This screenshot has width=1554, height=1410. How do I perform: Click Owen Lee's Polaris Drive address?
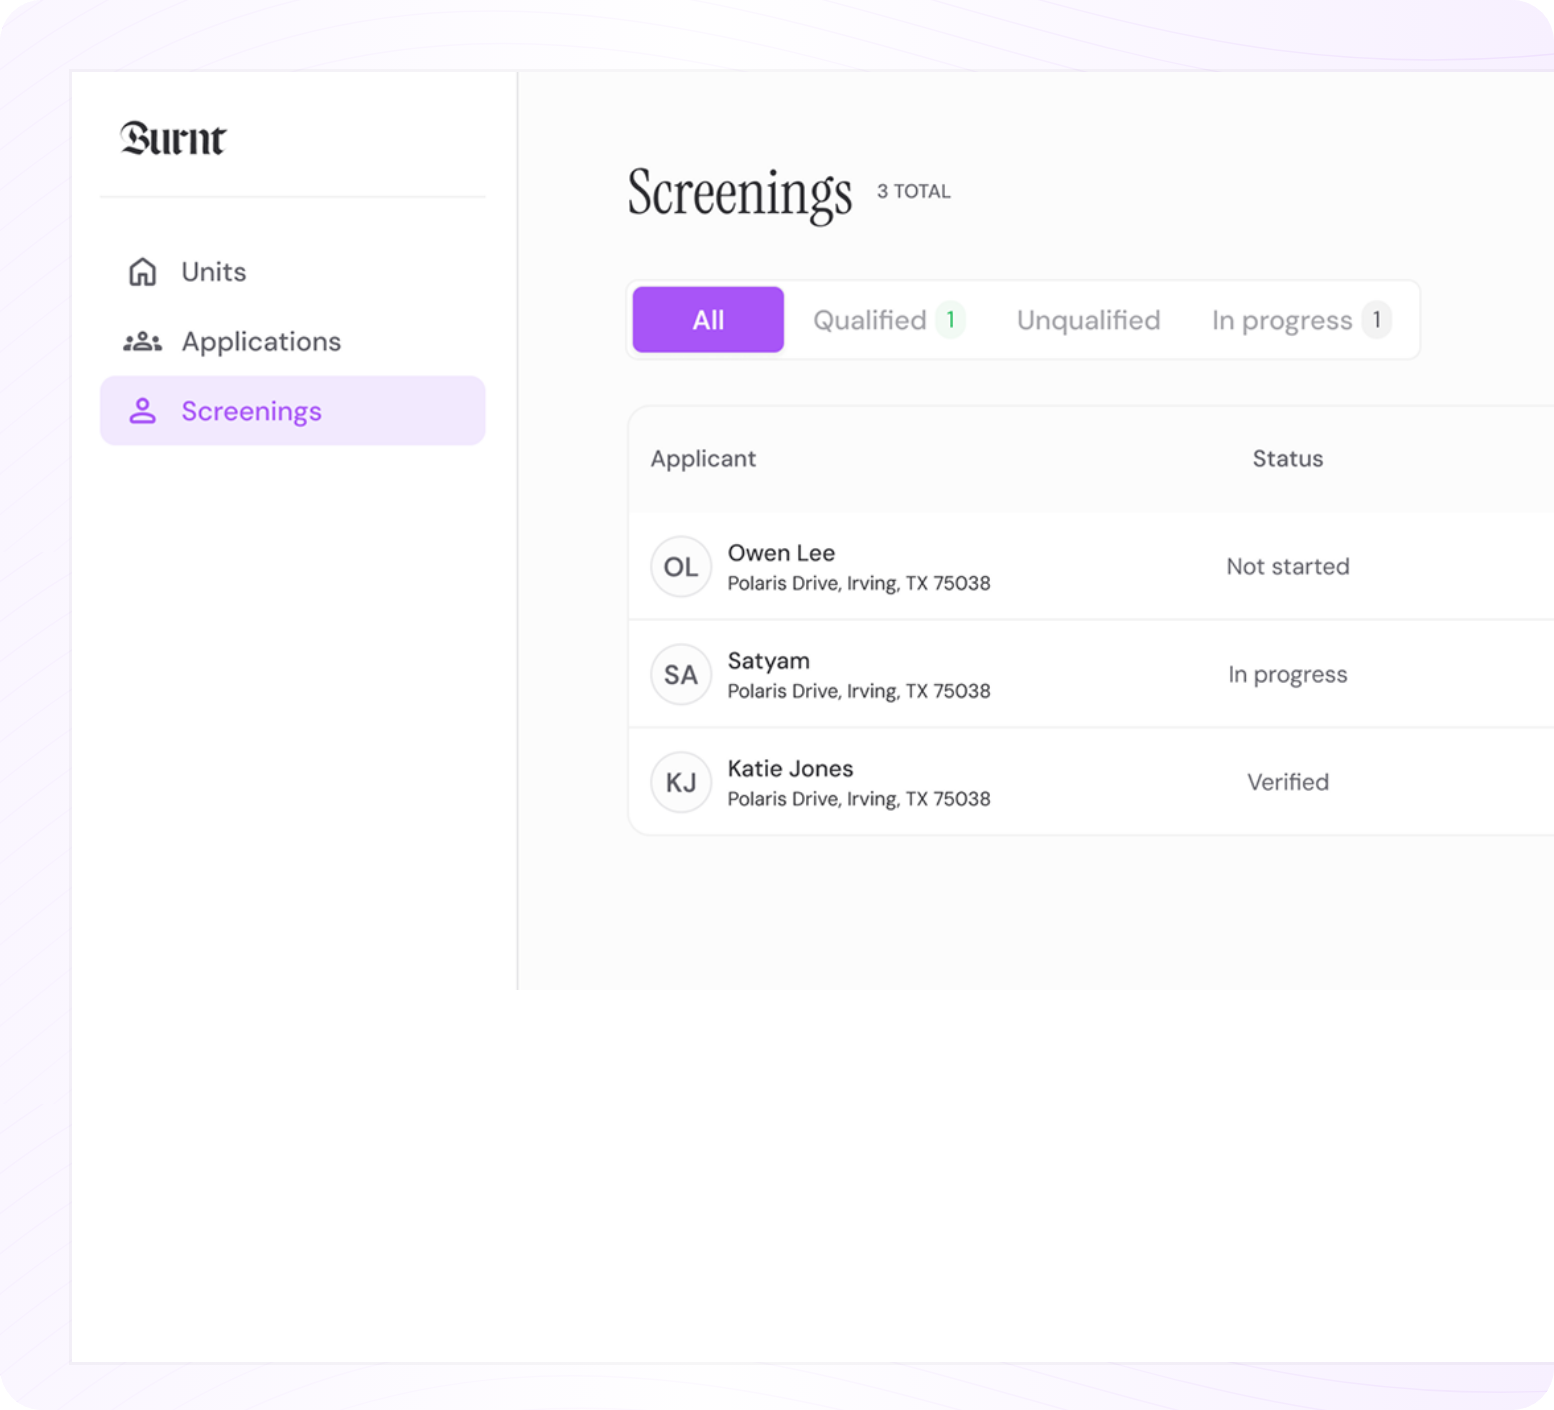coord(859,583)
